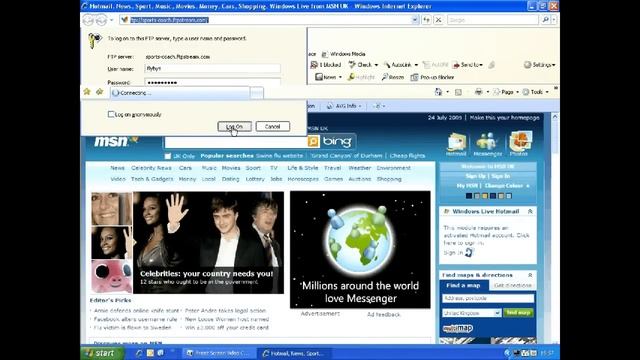The width and height of the screenshot is (640, 360).
Task: Collapse the Windows Live Hotmail module
Action: (x=530, y=211)
